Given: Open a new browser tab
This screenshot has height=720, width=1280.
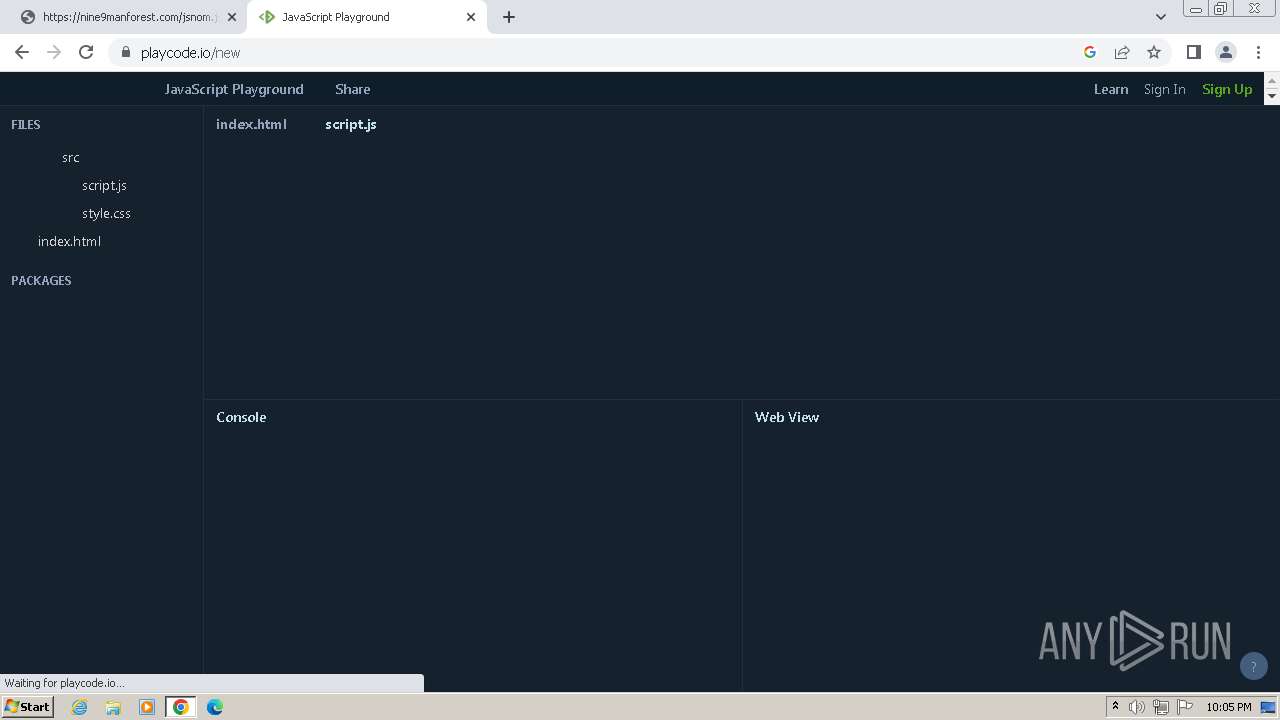Looking at the screenshot, I should pyautogui.click(x=509, y=17).
